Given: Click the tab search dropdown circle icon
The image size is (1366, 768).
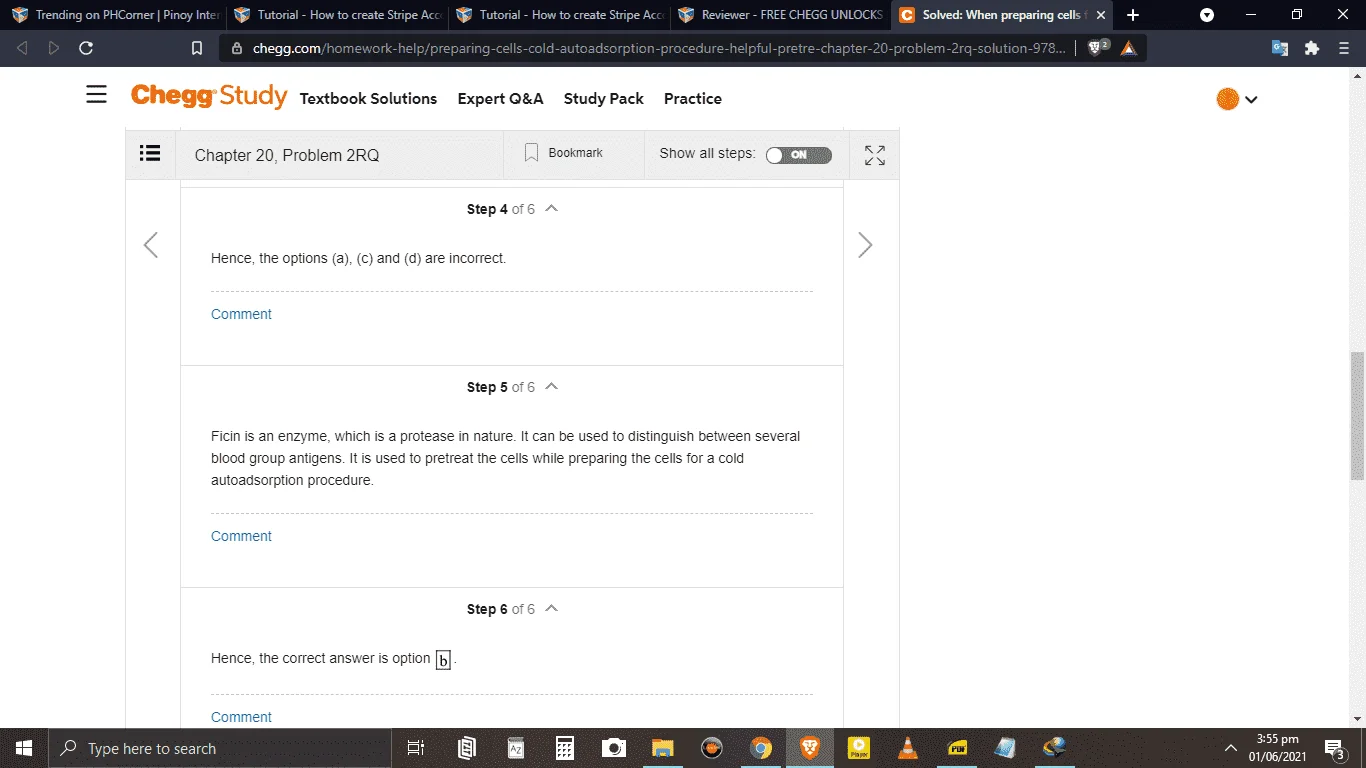Looking at the screenshot, I should pos(1207,15).
